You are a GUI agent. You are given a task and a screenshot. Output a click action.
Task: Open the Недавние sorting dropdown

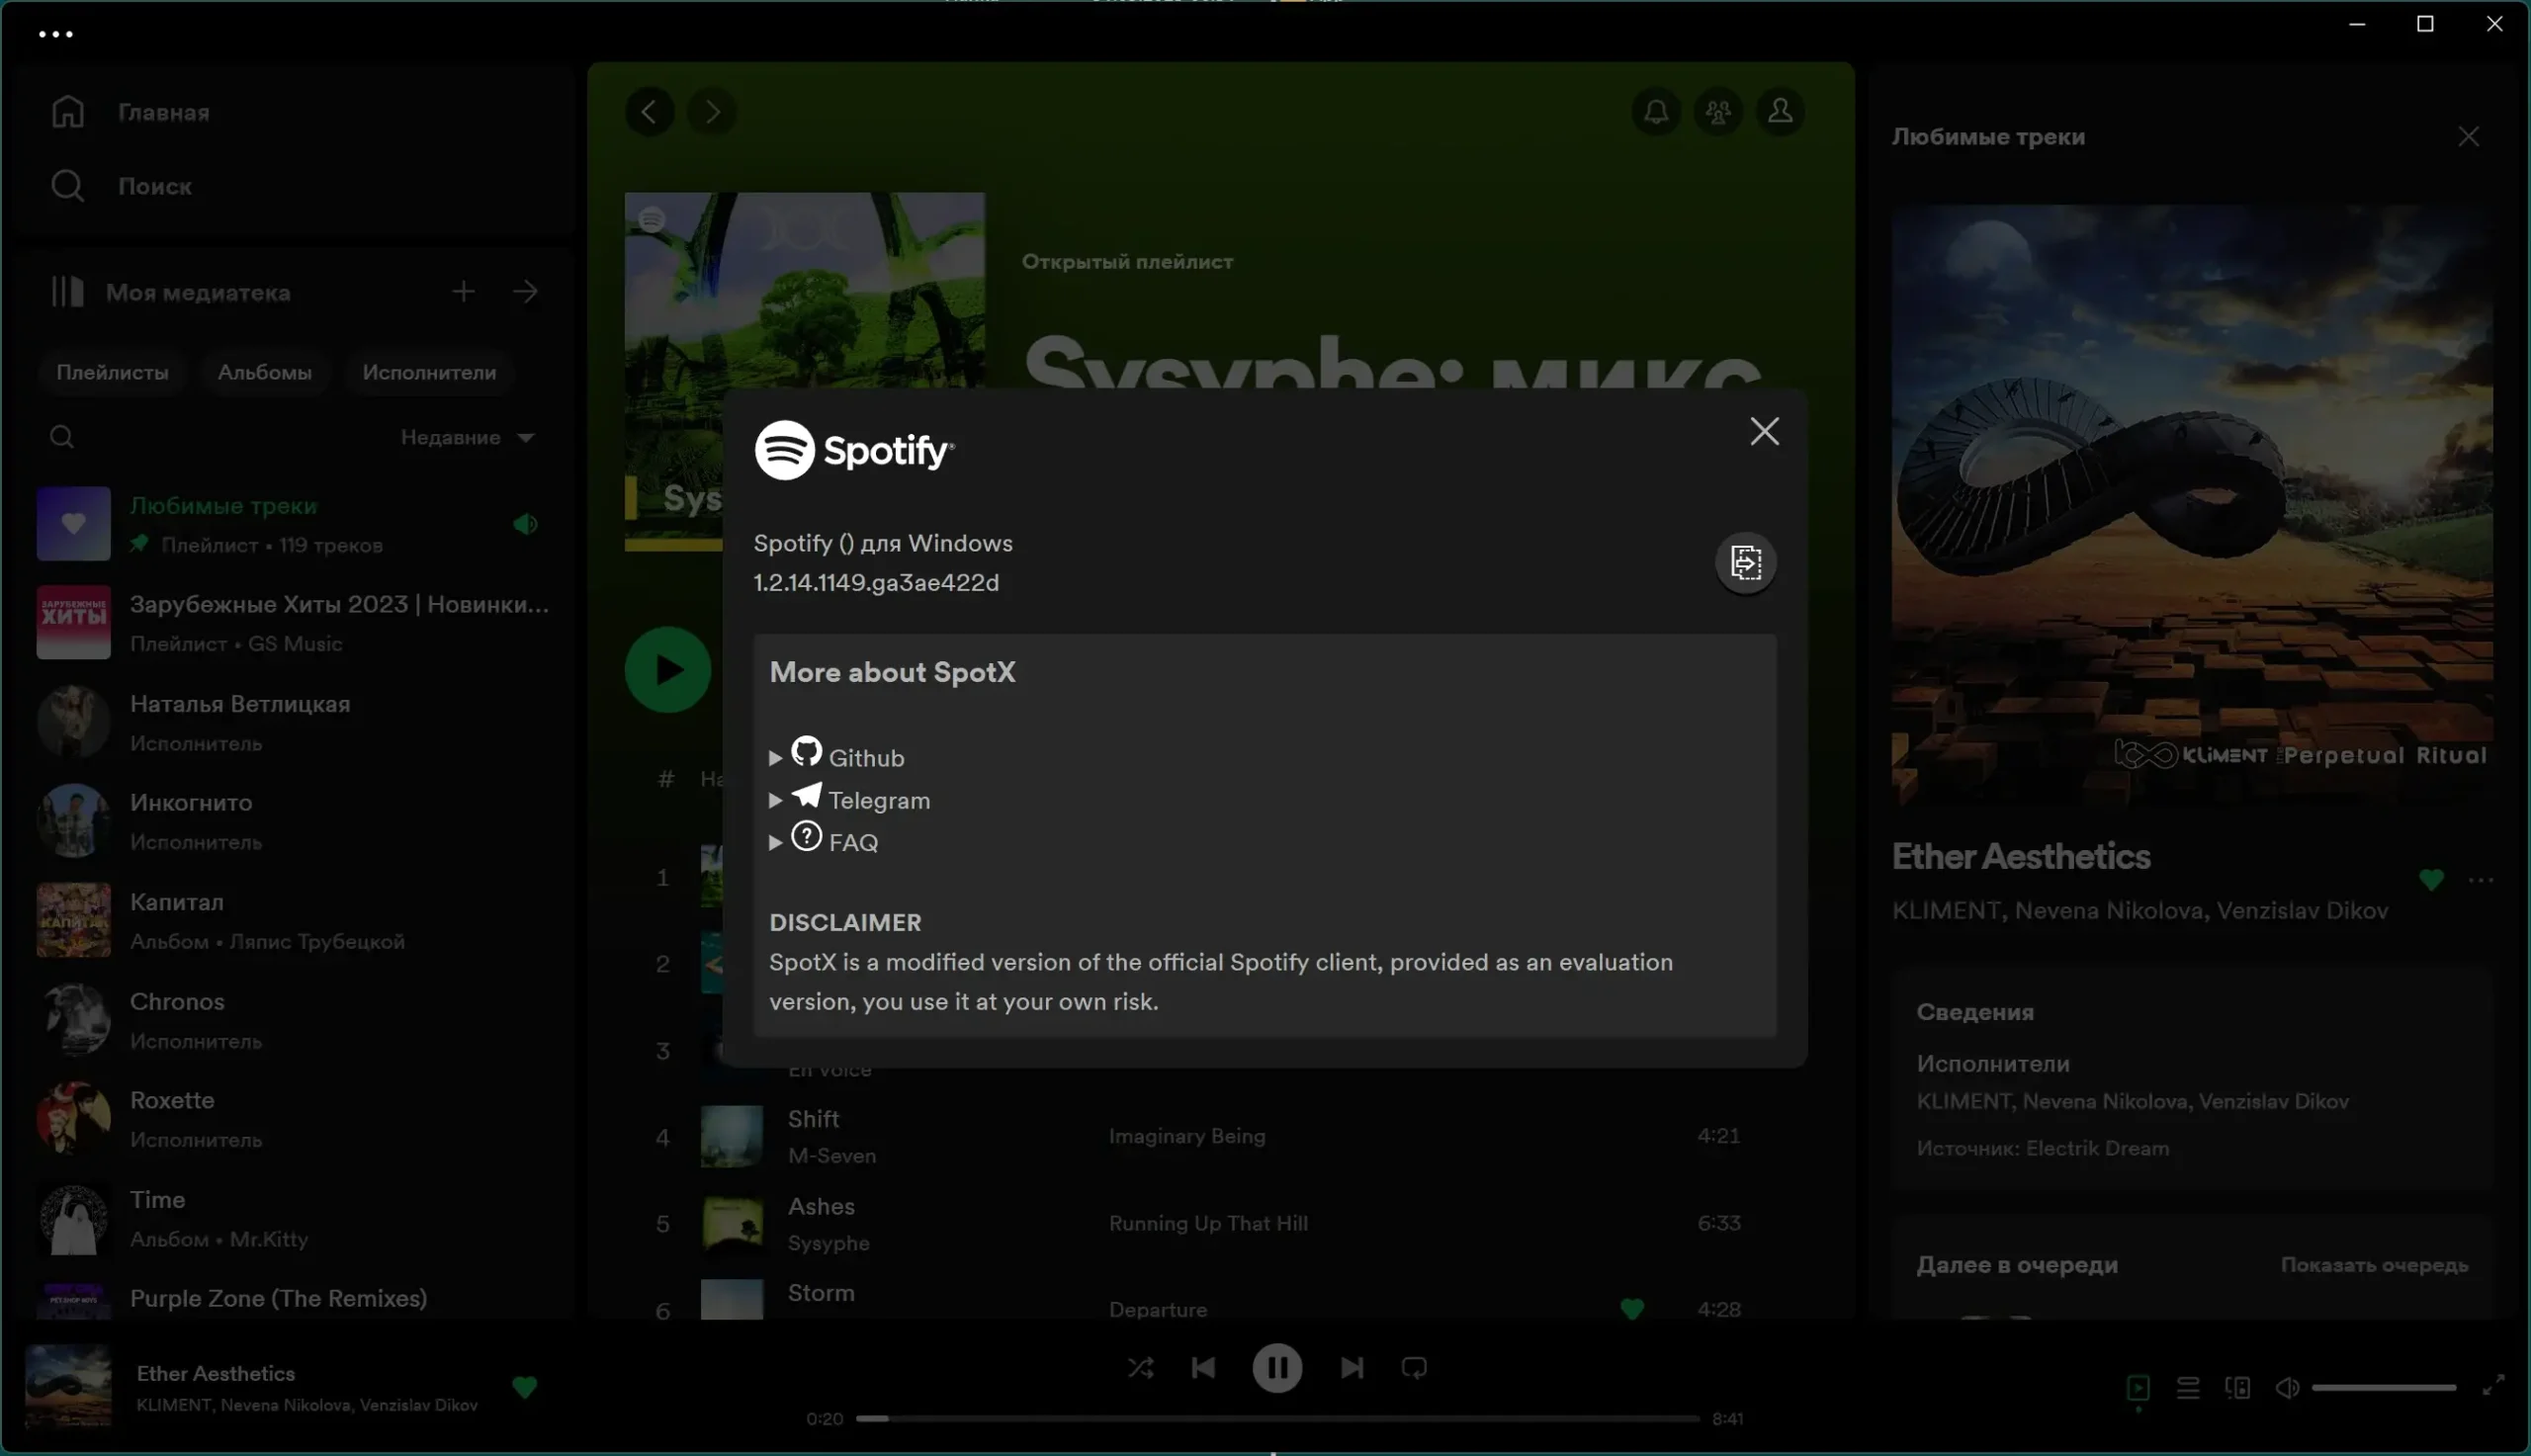[x=468, y=437]
